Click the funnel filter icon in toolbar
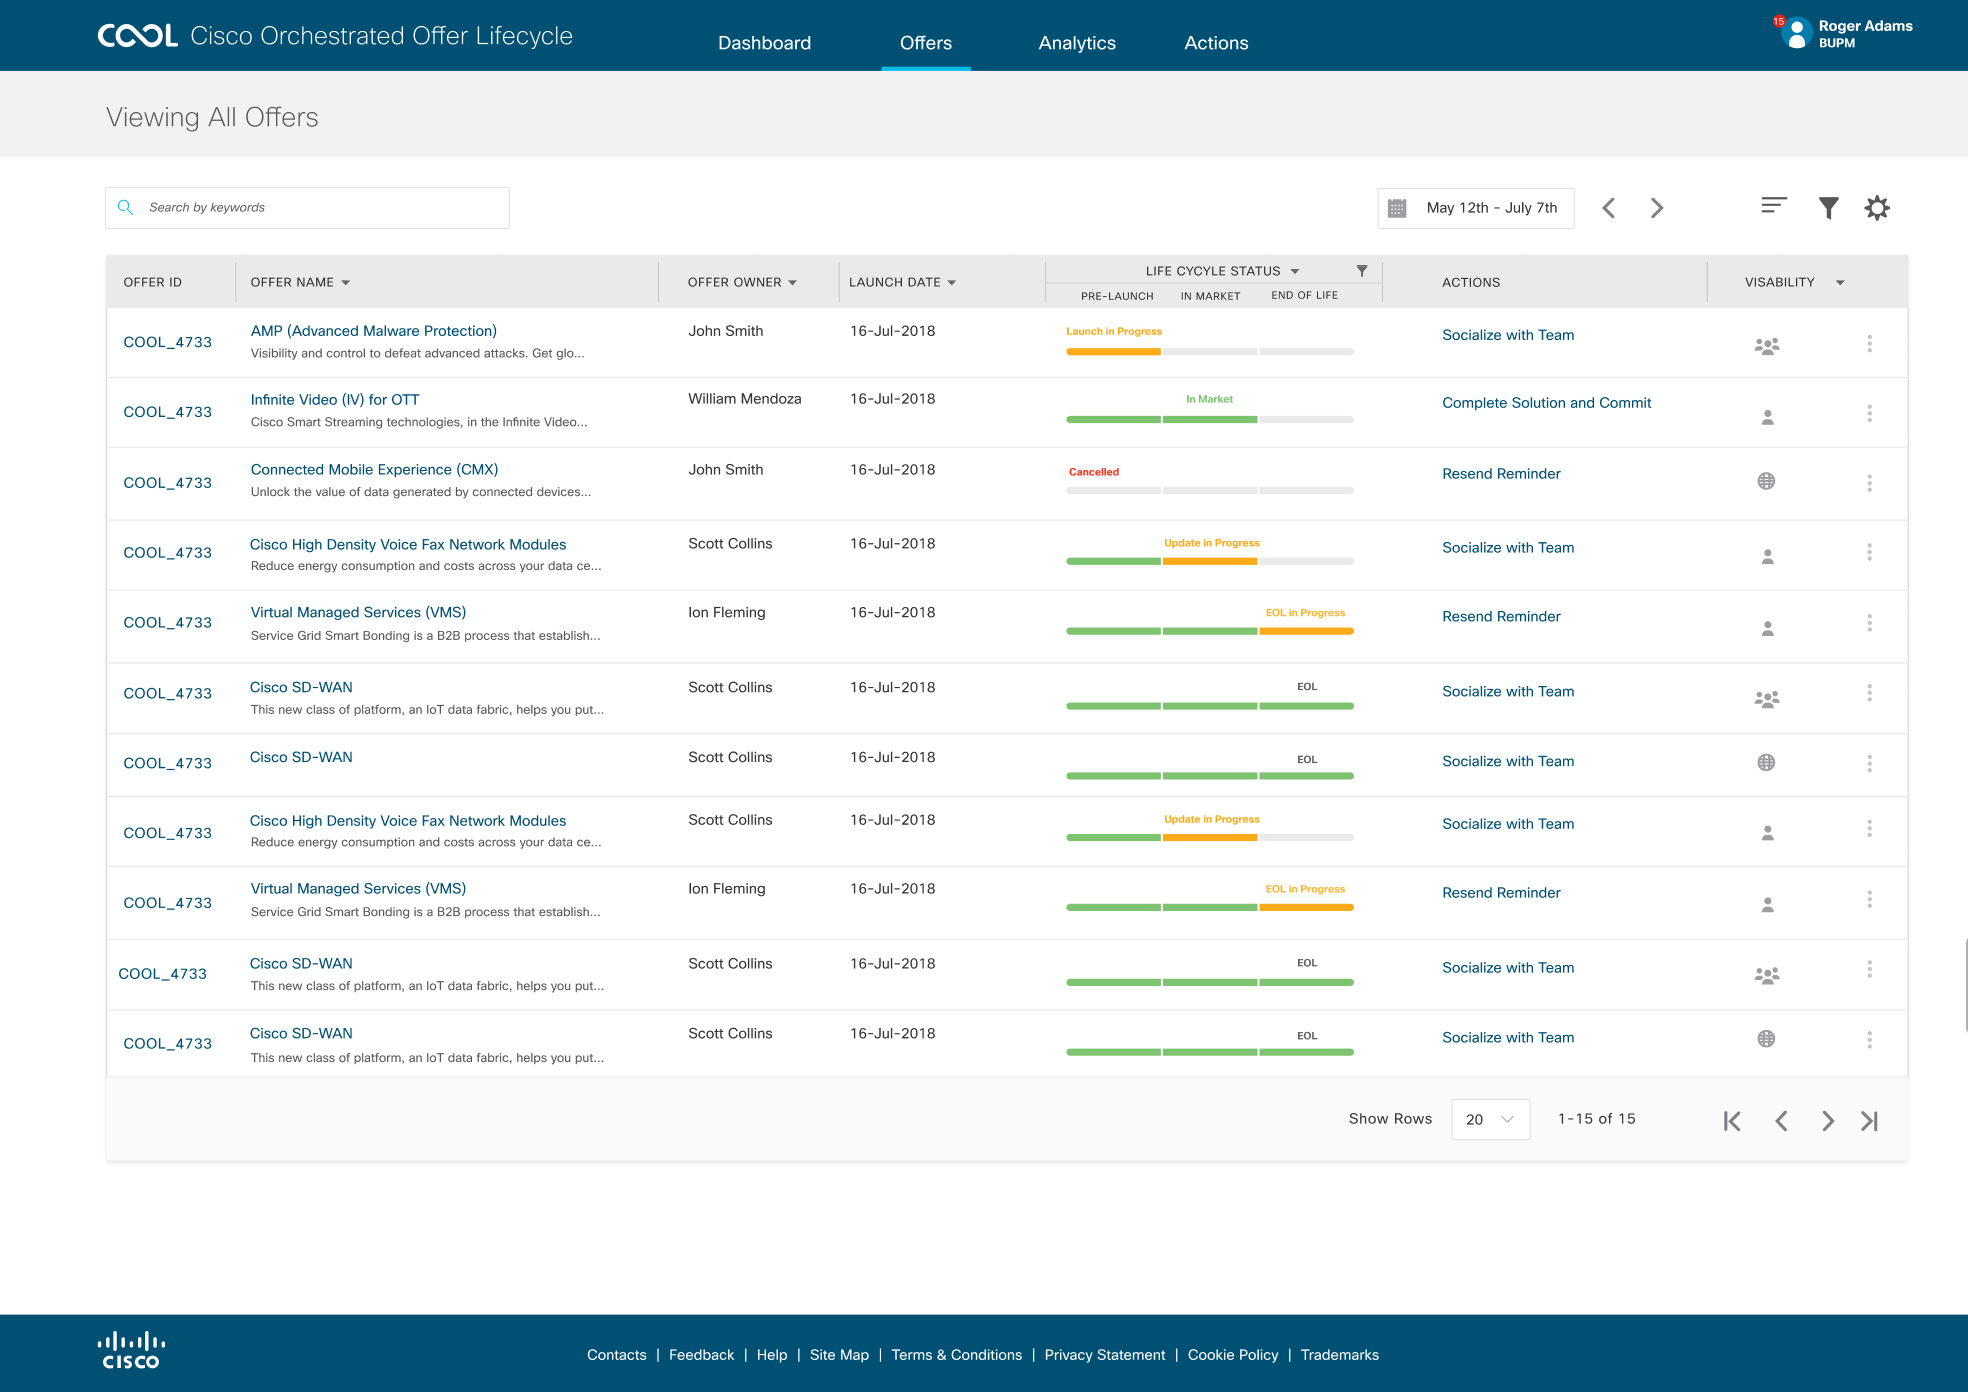The image size is (1968, 1392). pos(1828,208)
